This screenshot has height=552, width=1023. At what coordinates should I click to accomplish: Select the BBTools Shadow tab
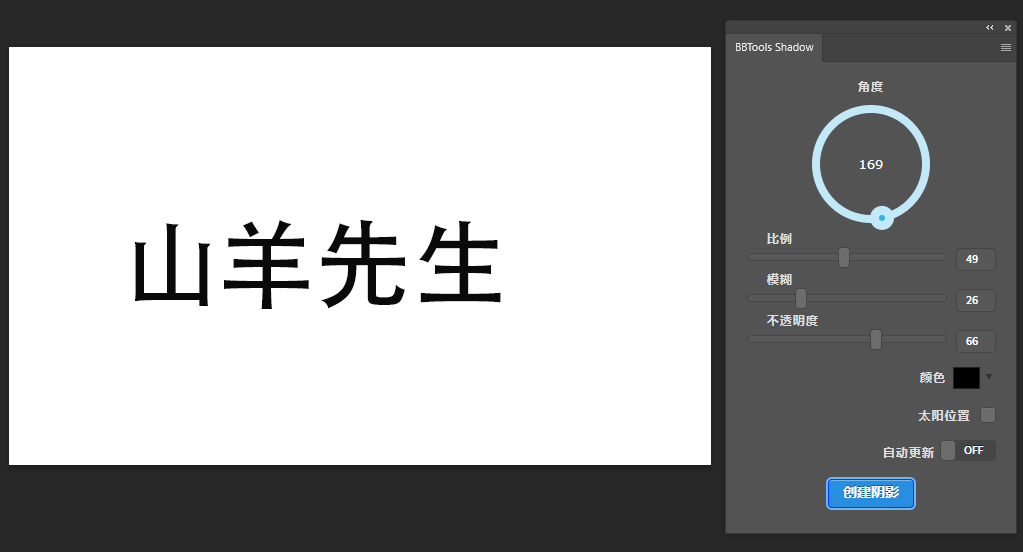[774, 48]
